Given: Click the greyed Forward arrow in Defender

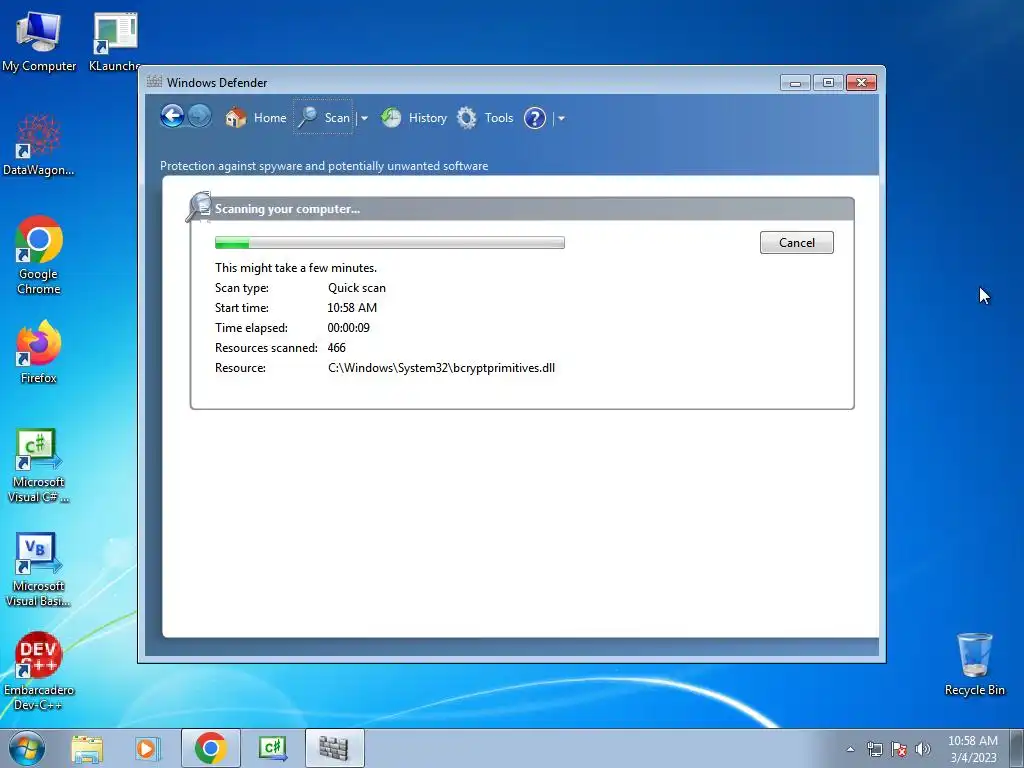Looking at the screenshot, I should [x=199, y=117].
